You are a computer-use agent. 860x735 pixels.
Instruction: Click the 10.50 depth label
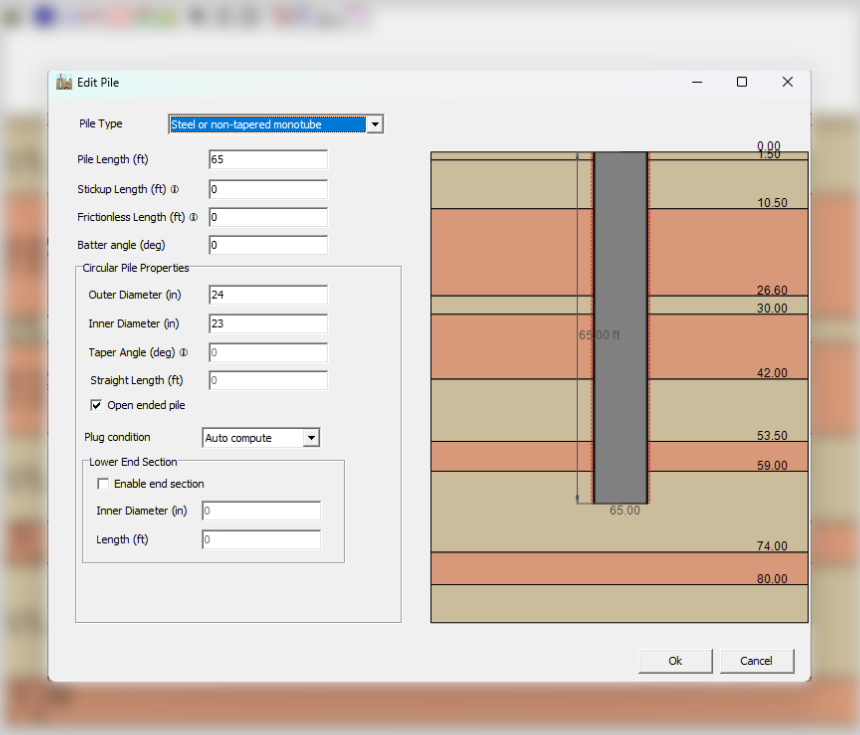click(x=772, y=203)
